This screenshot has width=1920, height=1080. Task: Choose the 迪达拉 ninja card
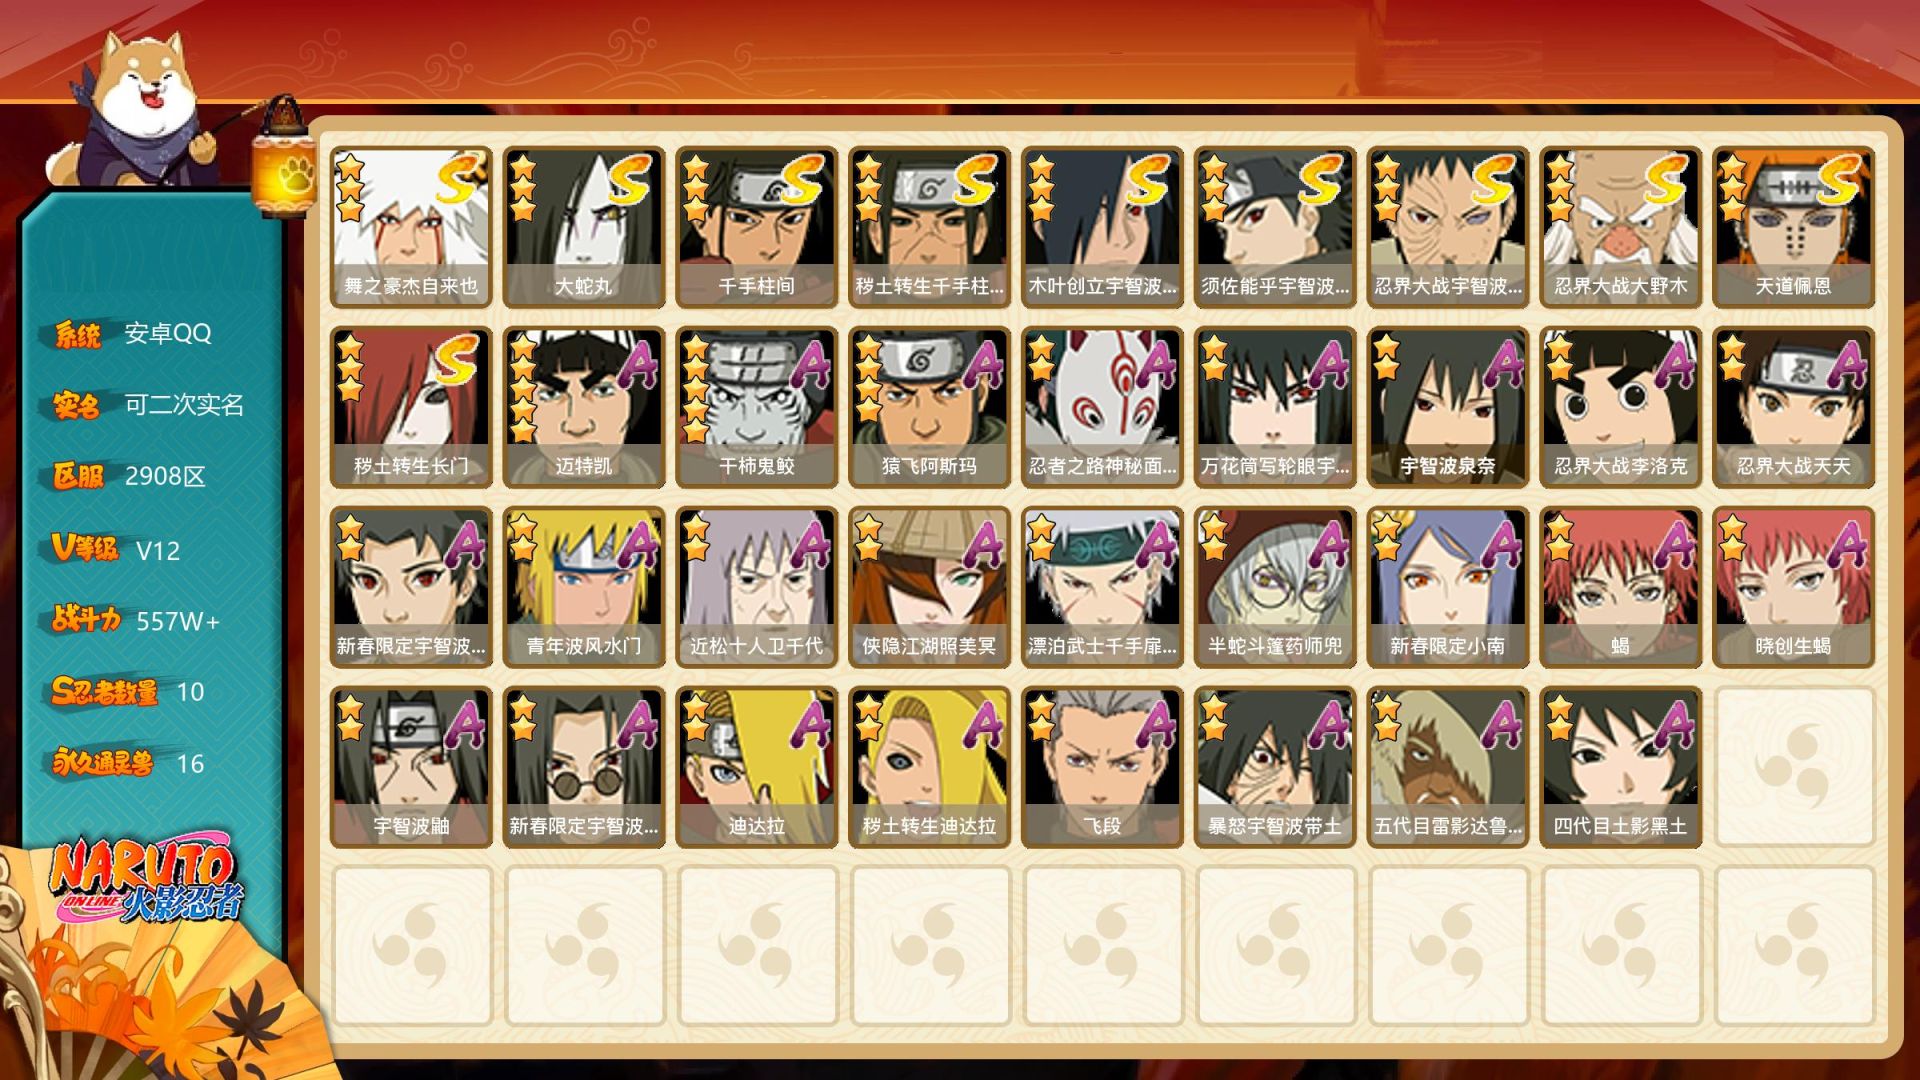click(x=757, y=767)
